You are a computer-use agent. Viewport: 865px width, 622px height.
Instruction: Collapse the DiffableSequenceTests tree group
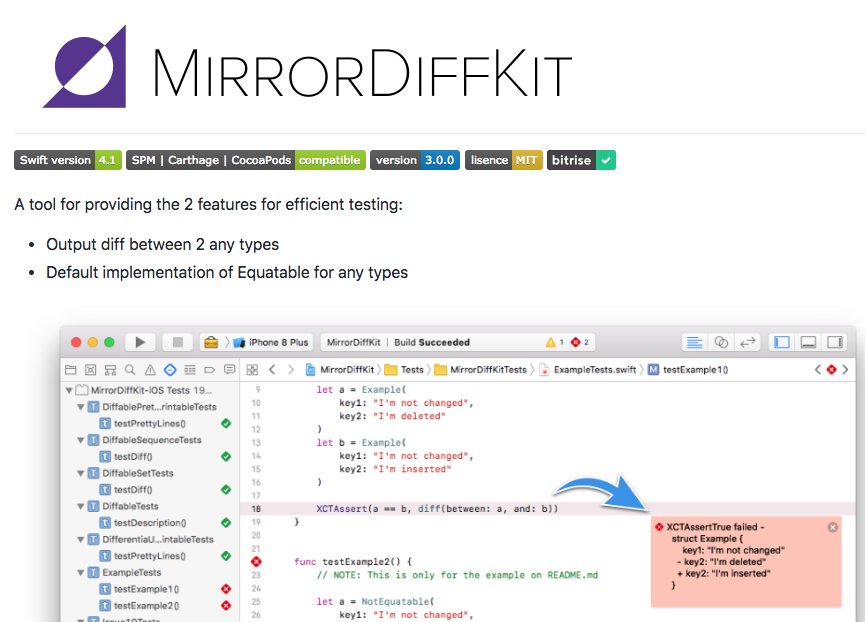click(81, 440)
